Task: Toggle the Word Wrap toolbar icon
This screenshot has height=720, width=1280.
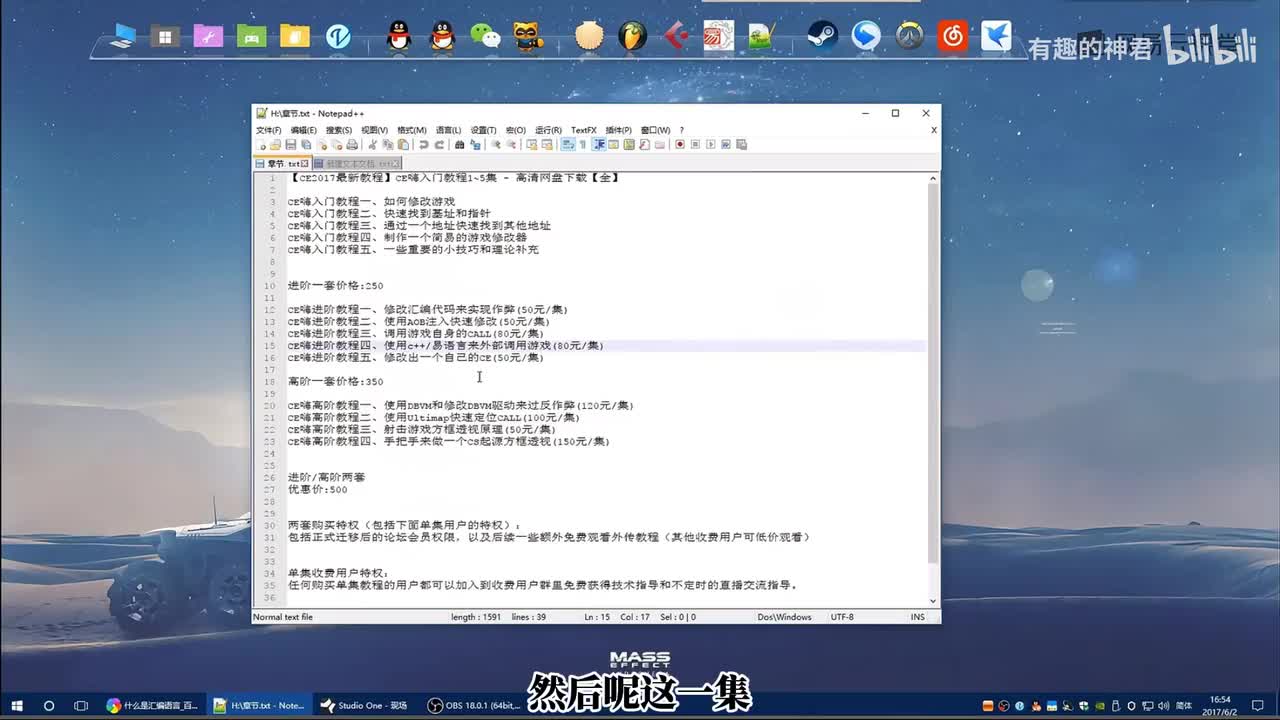Action: point(568,144)
